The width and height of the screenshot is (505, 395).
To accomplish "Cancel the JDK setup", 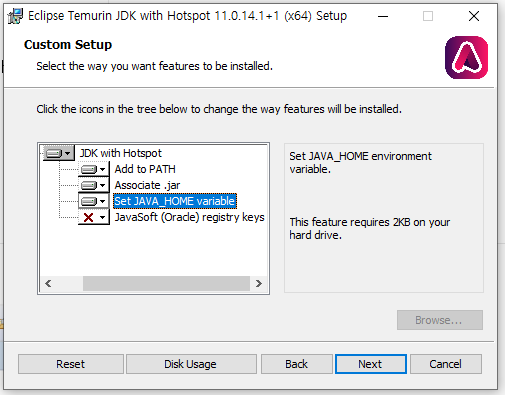I will pos(446,364).
